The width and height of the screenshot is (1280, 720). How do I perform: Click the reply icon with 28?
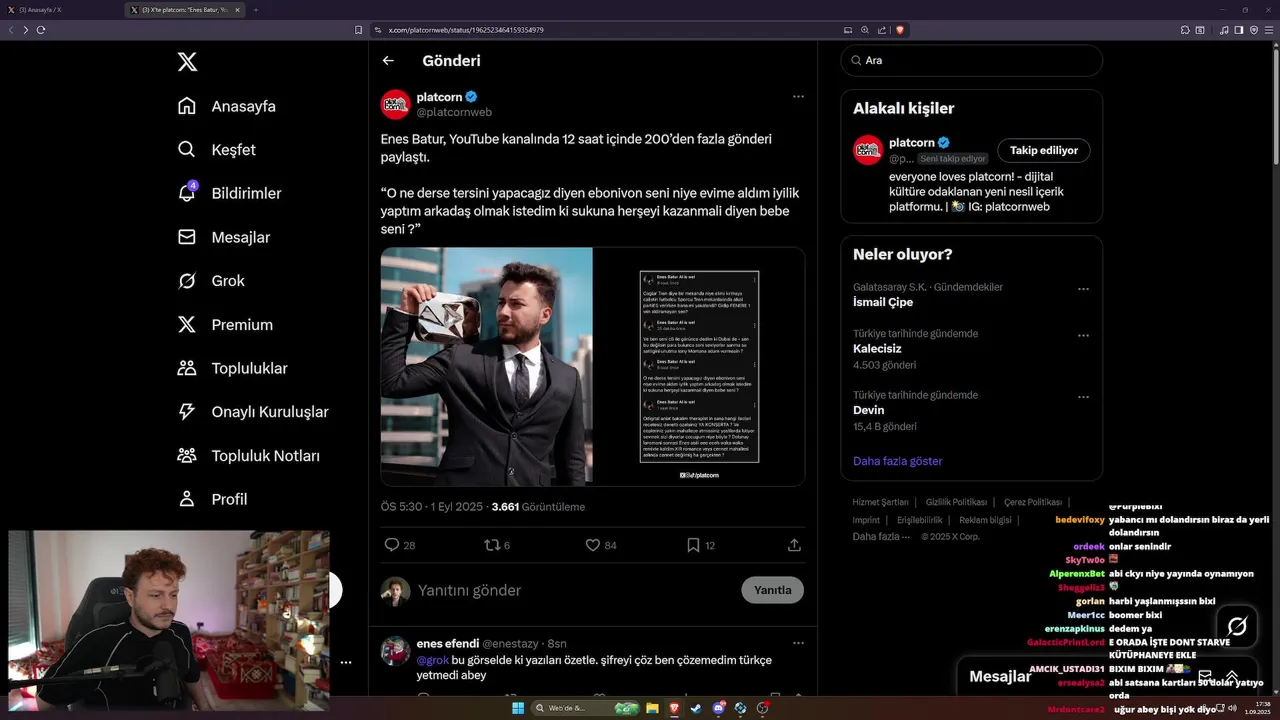[x=392, y=545]
